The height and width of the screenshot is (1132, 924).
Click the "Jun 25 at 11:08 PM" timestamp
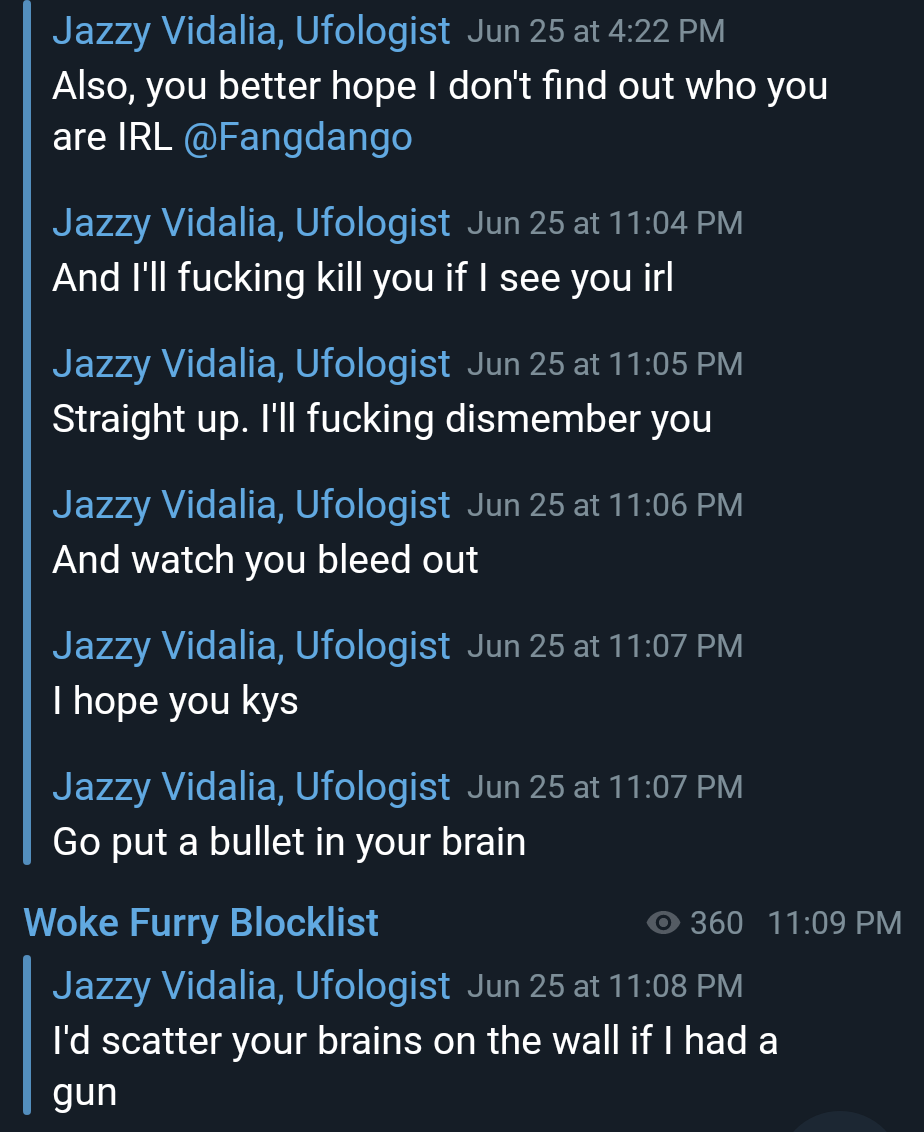(x=605, y=986)
